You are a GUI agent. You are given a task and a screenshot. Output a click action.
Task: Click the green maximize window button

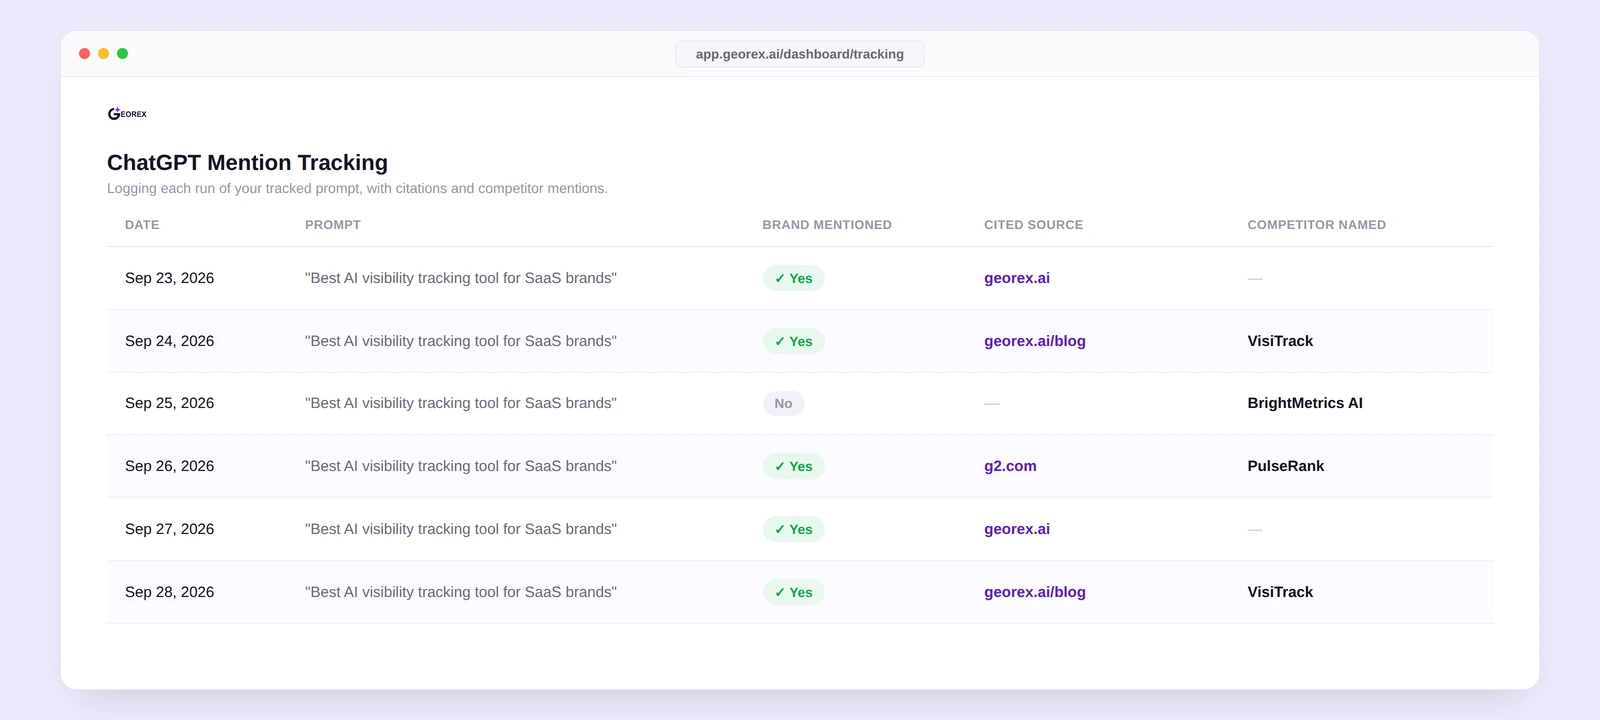click(123, 54)
